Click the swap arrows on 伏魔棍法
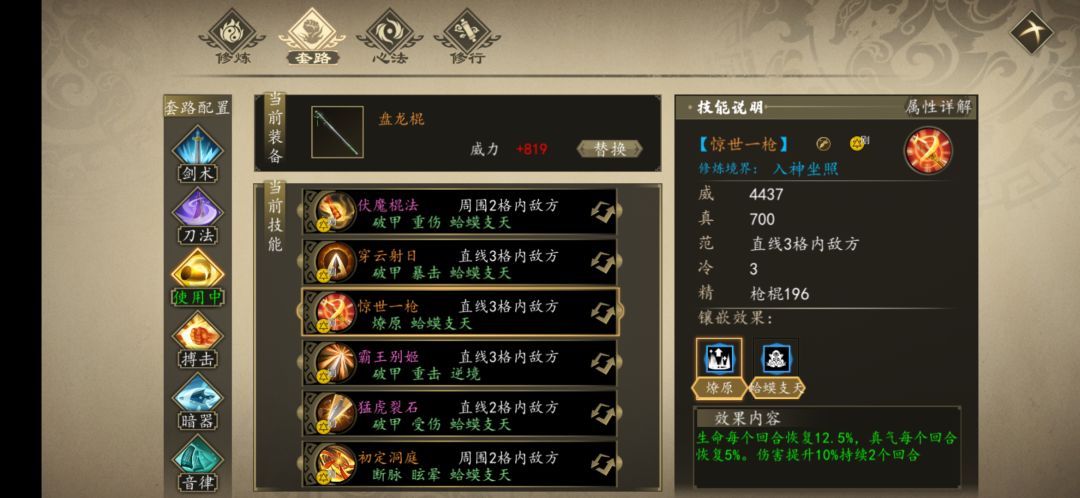This screenshot has width=1080, height=498. [x=603, y=211]
